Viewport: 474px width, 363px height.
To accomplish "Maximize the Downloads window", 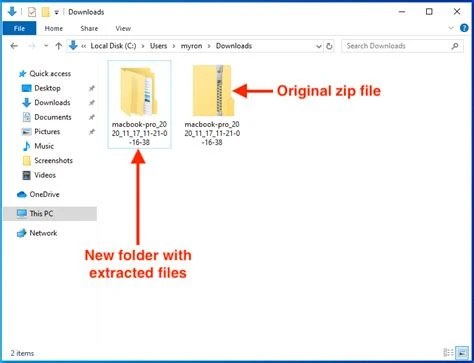I will 429,12.
